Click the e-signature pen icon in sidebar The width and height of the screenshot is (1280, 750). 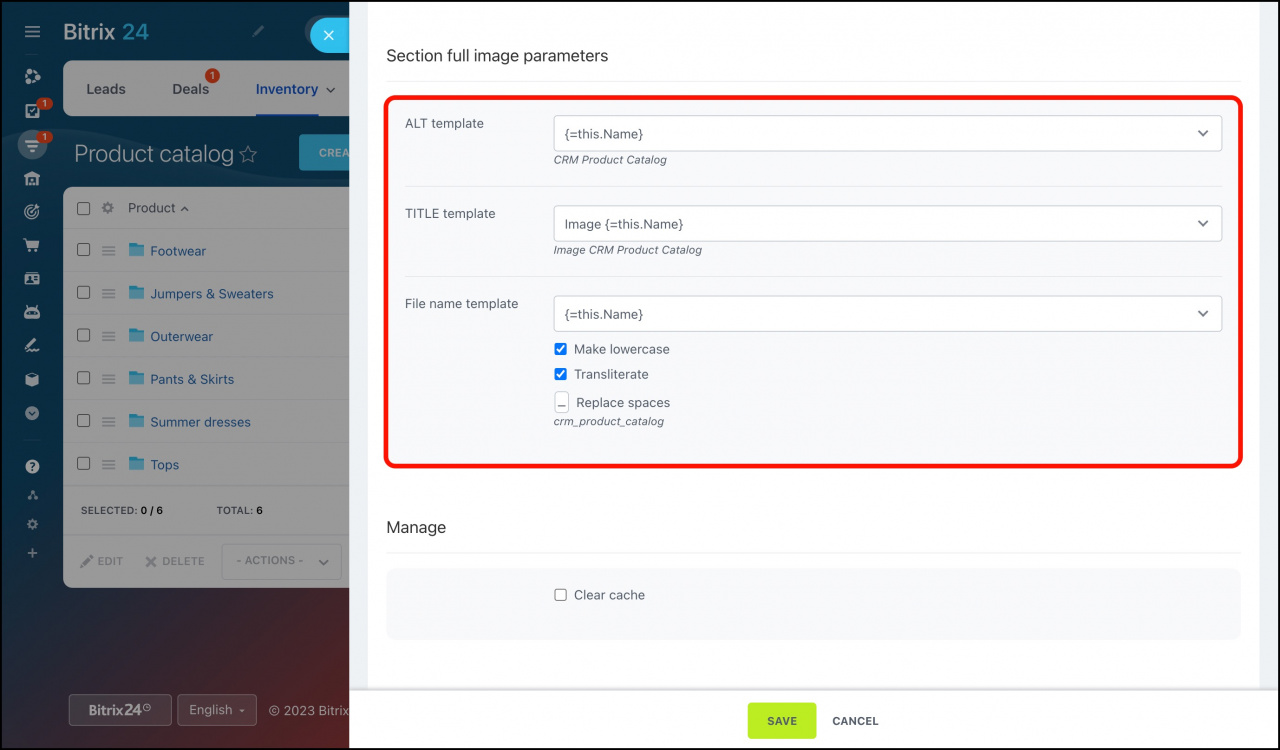tap(32, 346)
